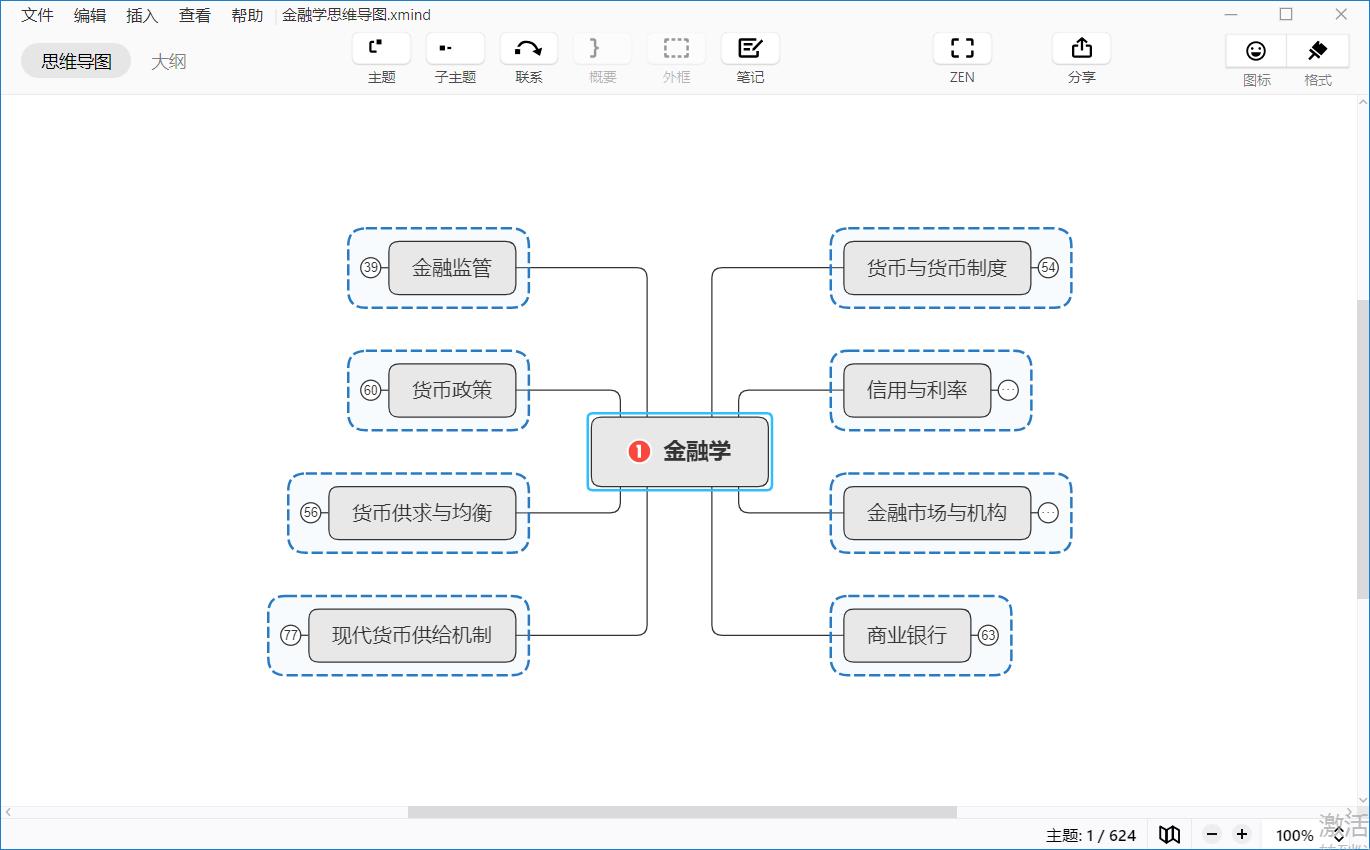Select the 金融监管 topic node
The image size is (1370, 850).
point(452,268)
